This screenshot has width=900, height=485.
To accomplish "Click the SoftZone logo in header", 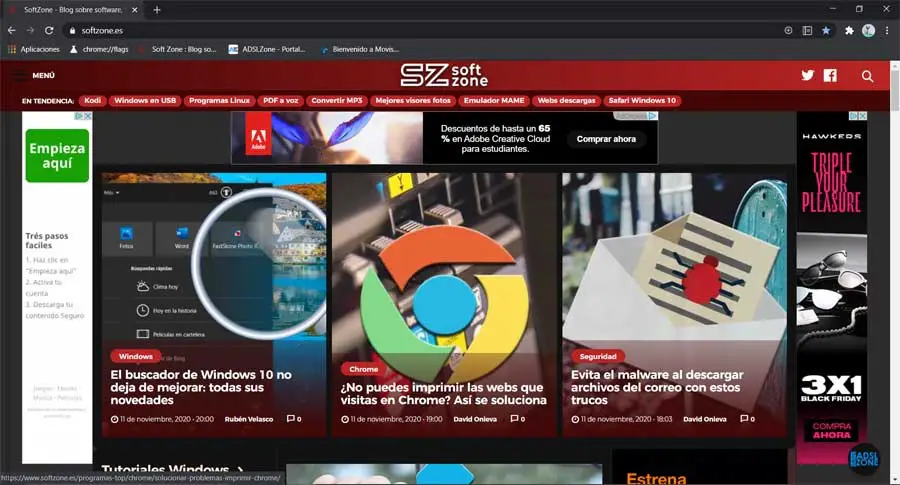I will pyautogui.click(x=444, y=75).
